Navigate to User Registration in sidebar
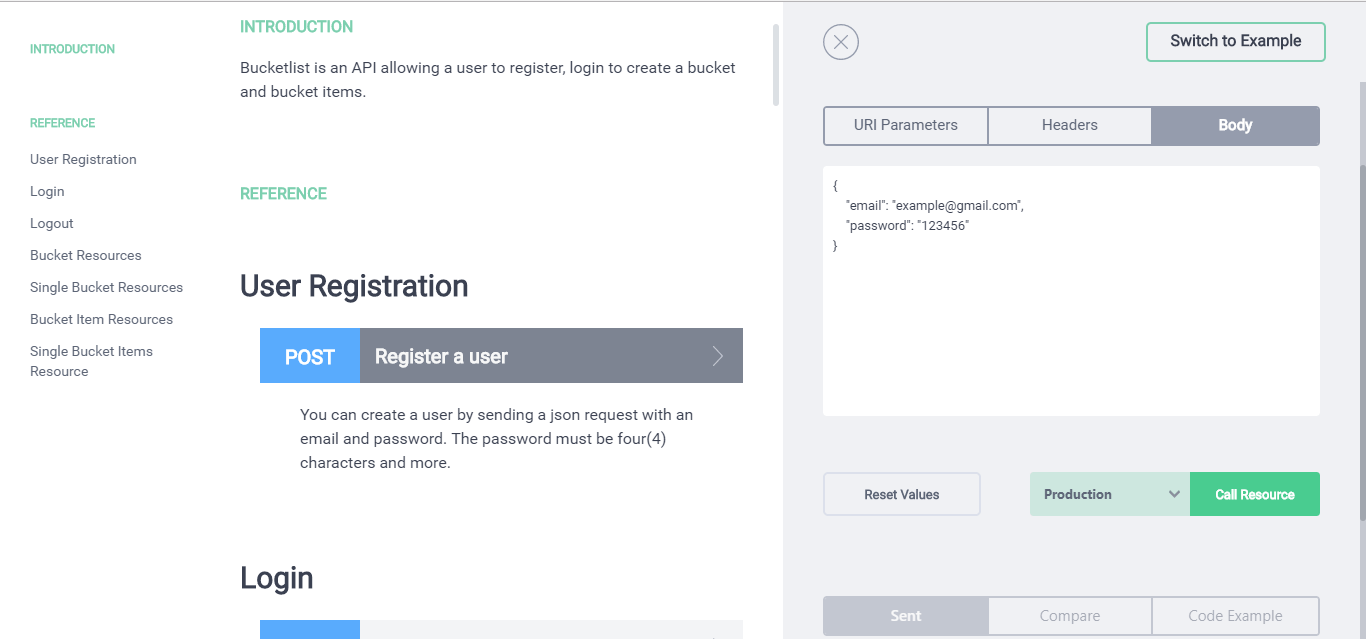 (x=83, y=158)
